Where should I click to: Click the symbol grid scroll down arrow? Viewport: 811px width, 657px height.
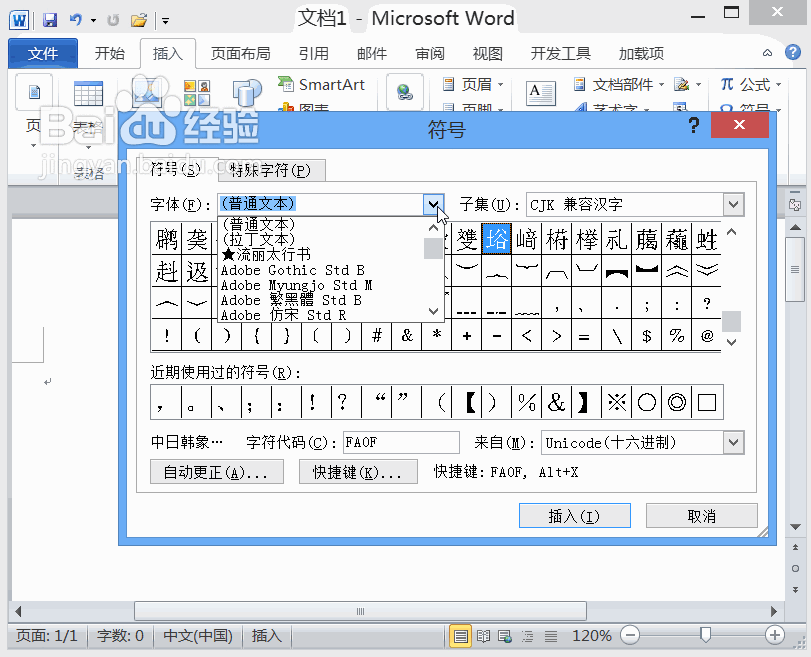(x=731, y=341)
